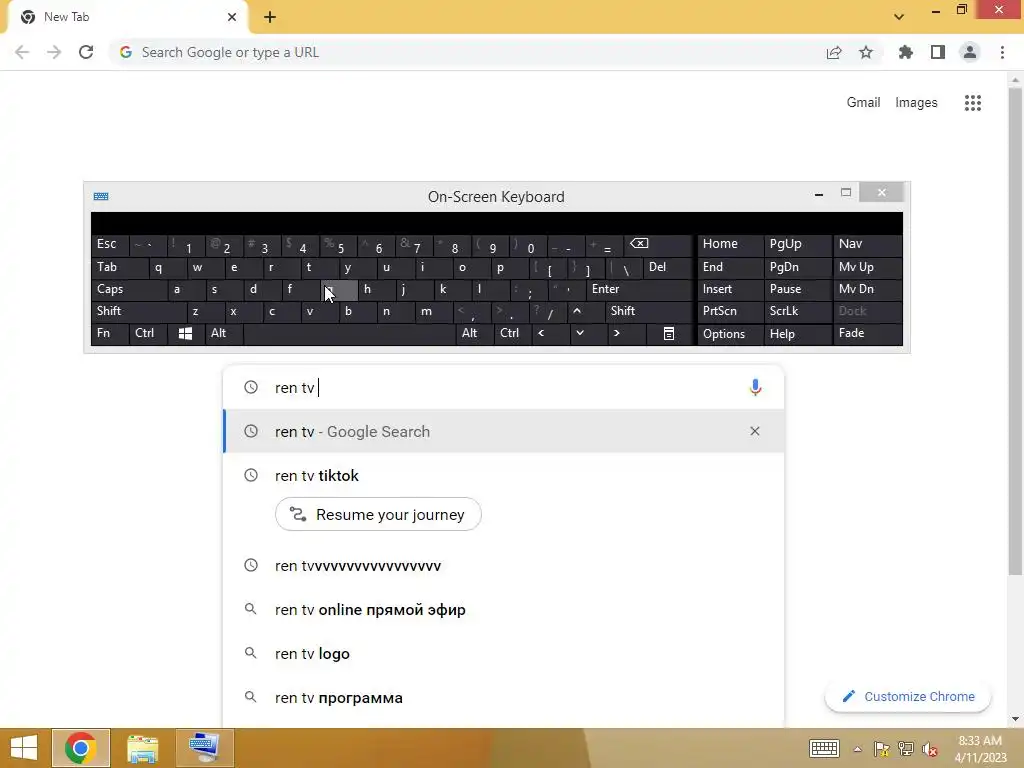1024x768 pixels.
Task: Toggle the Fade key on keyboard
Action: [868, 334]
